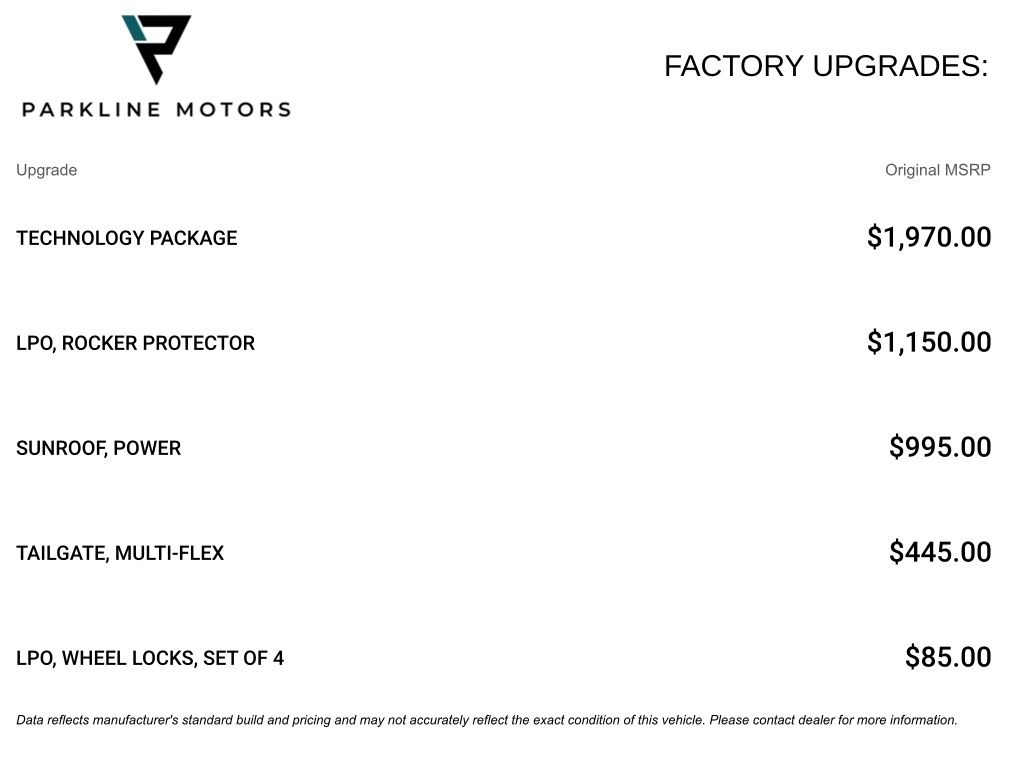This screenshot has height=768, width=1024.
Task: Click the $85.00 price
Action: [948, 657]
